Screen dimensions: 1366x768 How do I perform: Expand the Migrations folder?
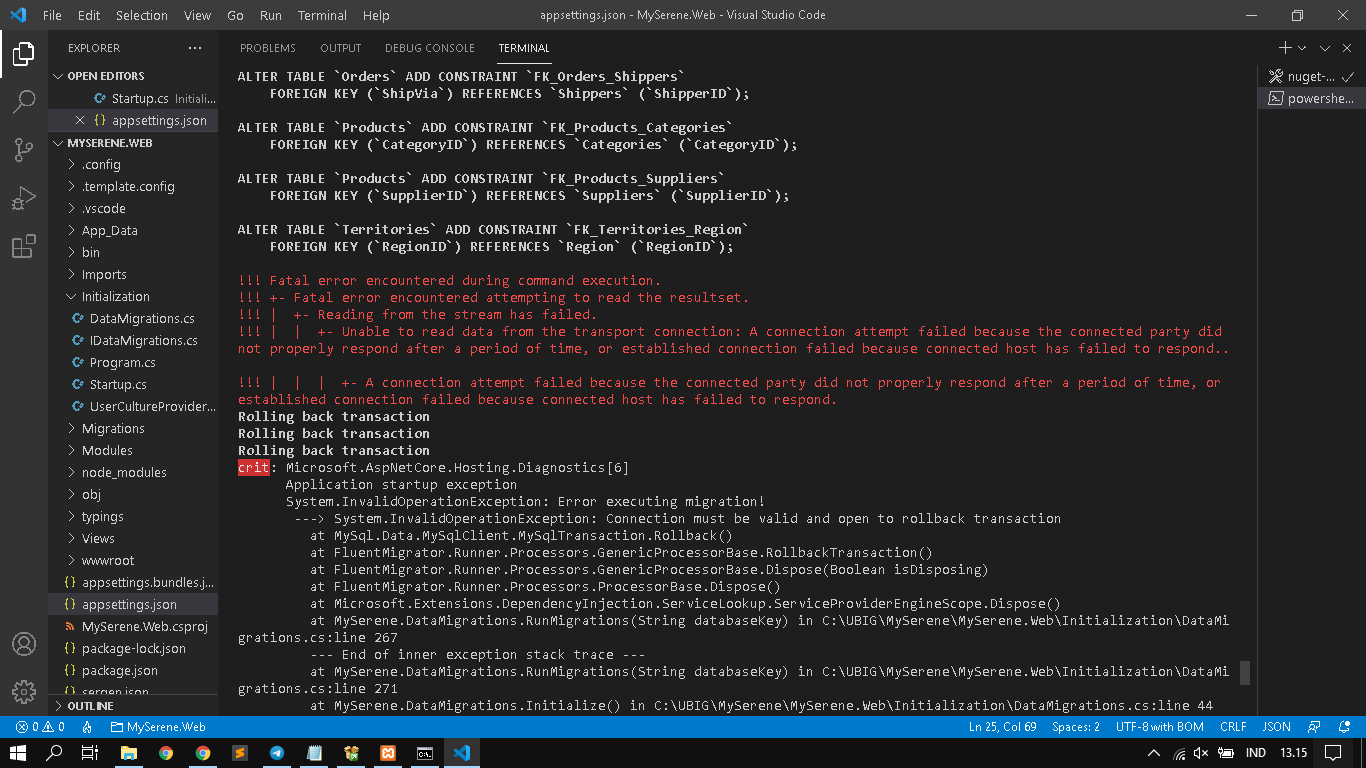[133, 428]
